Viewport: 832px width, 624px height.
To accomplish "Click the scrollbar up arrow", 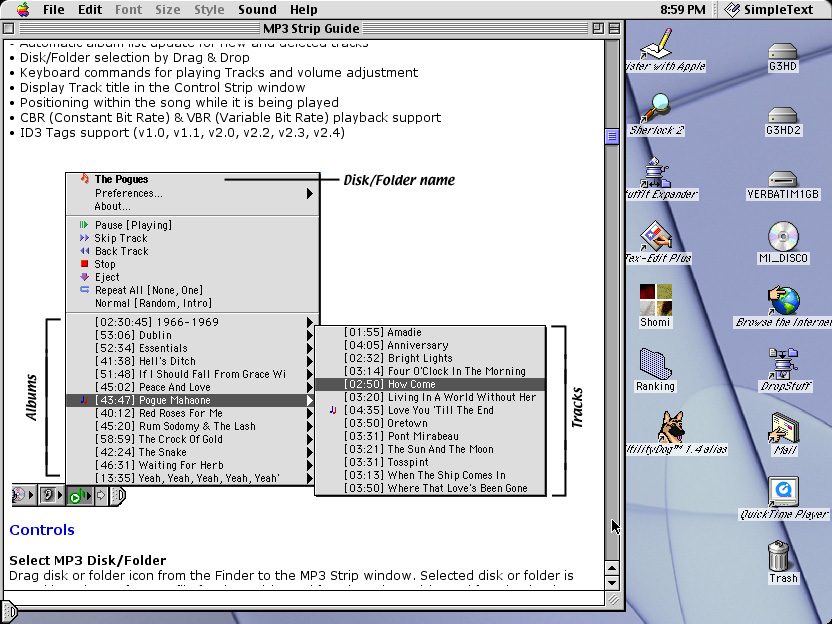I will [x=611, y=568].
